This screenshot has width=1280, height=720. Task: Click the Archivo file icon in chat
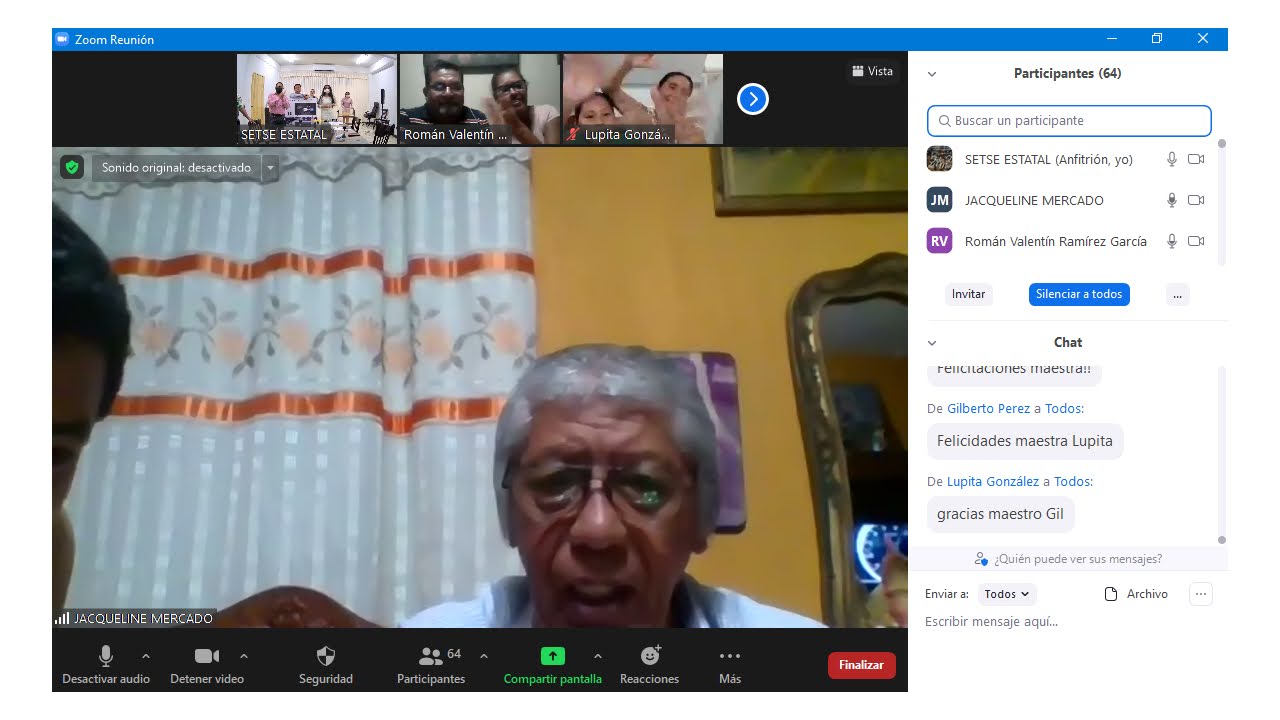pos(1110,594)
